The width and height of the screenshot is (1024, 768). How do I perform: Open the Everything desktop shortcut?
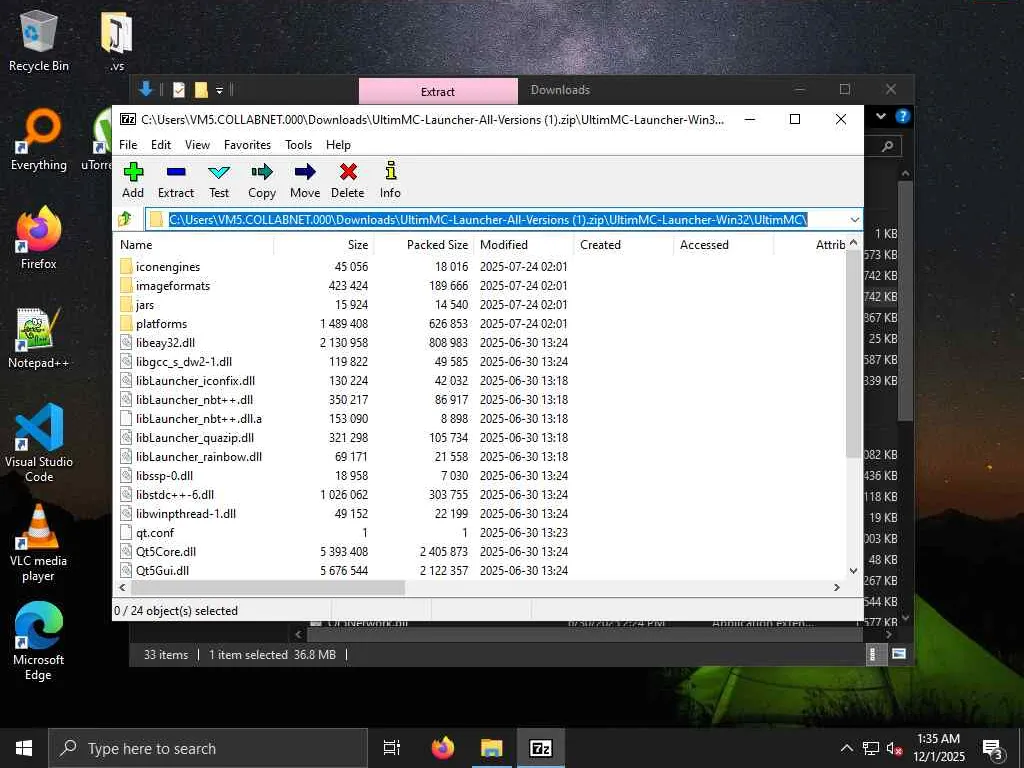tap(39, 140)
